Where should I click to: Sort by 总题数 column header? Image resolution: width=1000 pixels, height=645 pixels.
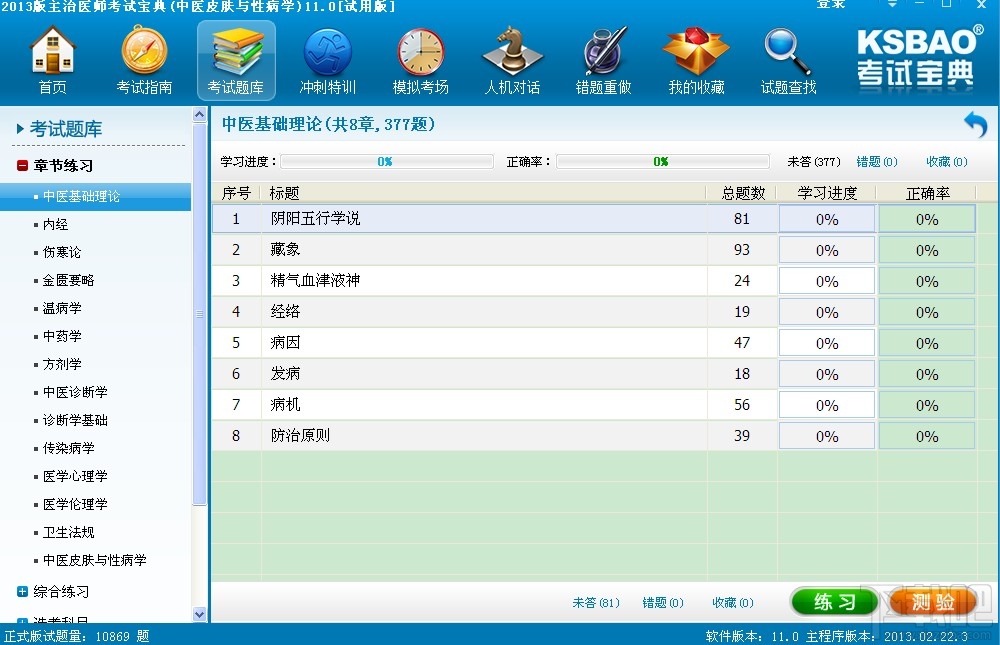[x=743, y=193]
